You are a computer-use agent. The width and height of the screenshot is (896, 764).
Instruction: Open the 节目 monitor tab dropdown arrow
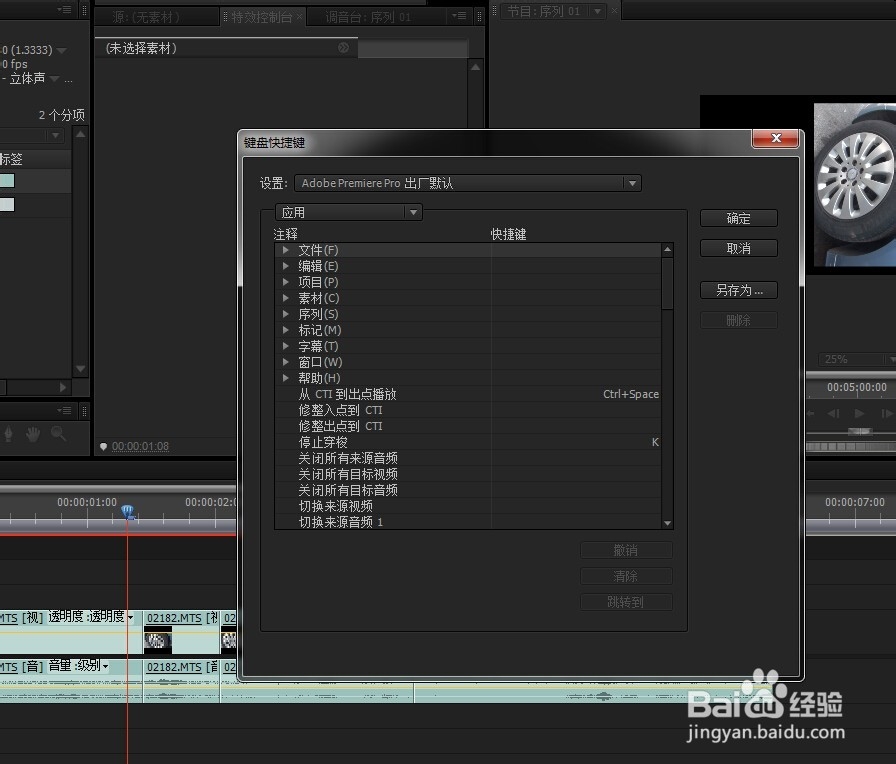[x=597, y=11]
